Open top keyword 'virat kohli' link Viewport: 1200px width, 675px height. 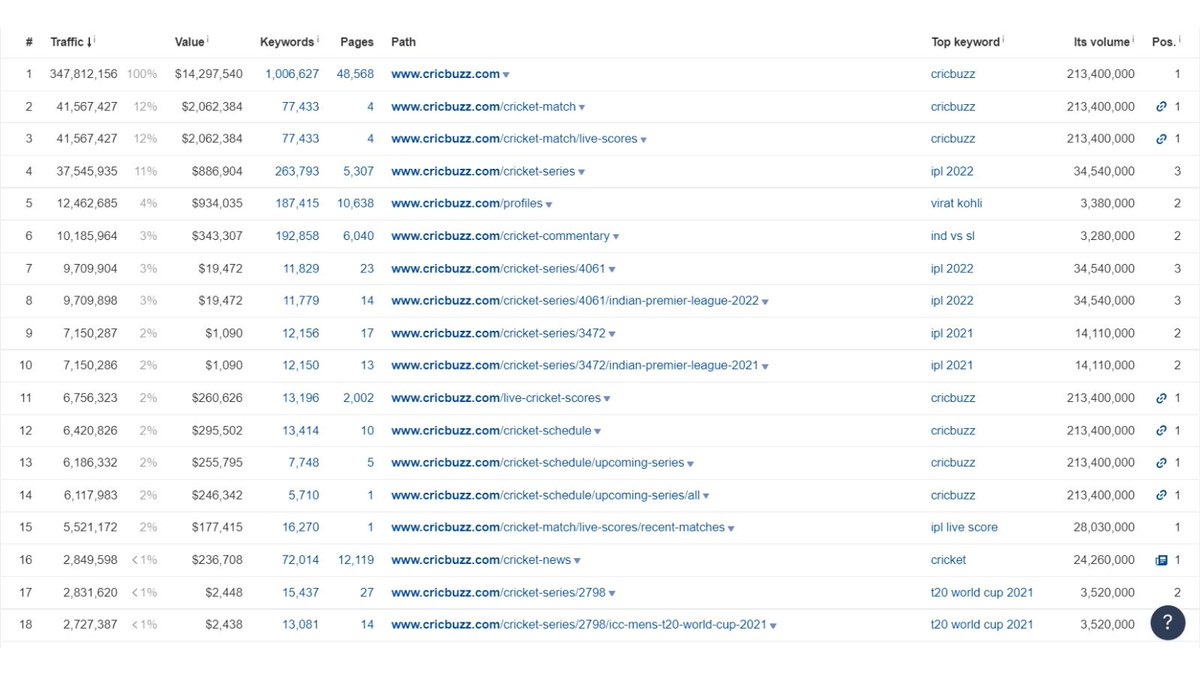(956, 203)
